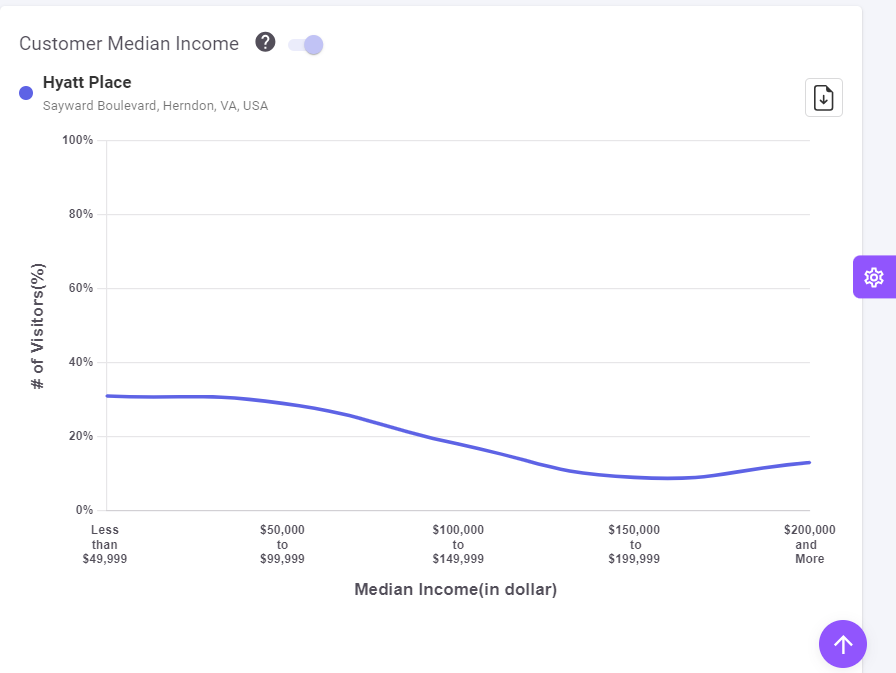Click the $150,000 to $199,999 axis label
896x673 pixels.
[x=634, y=544]
